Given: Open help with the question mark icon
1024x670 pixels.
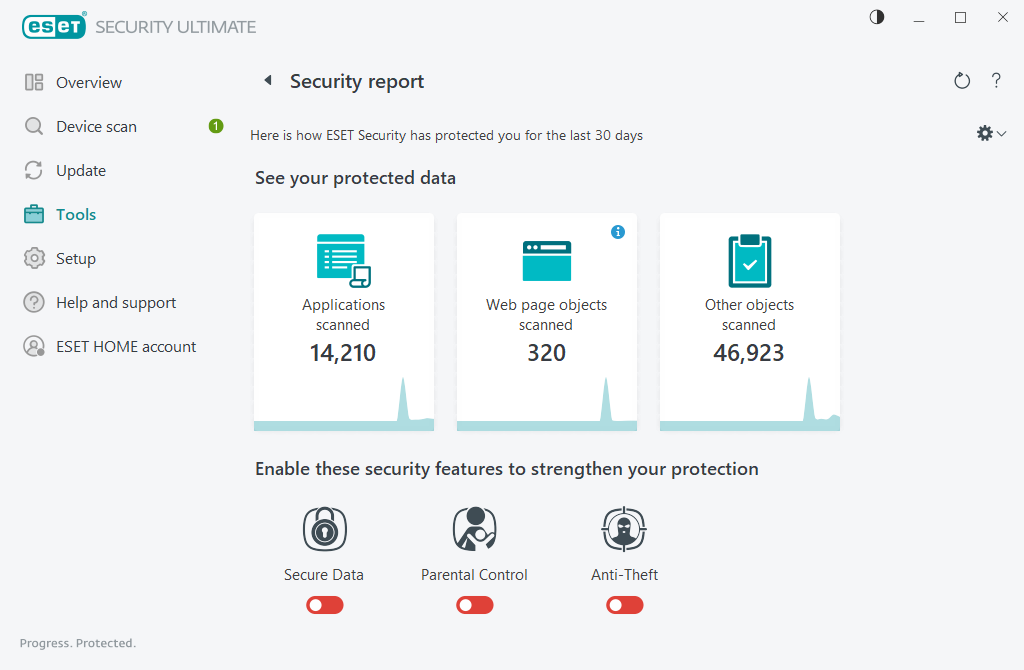Looking at the screenshot, I should coord(996,80).
